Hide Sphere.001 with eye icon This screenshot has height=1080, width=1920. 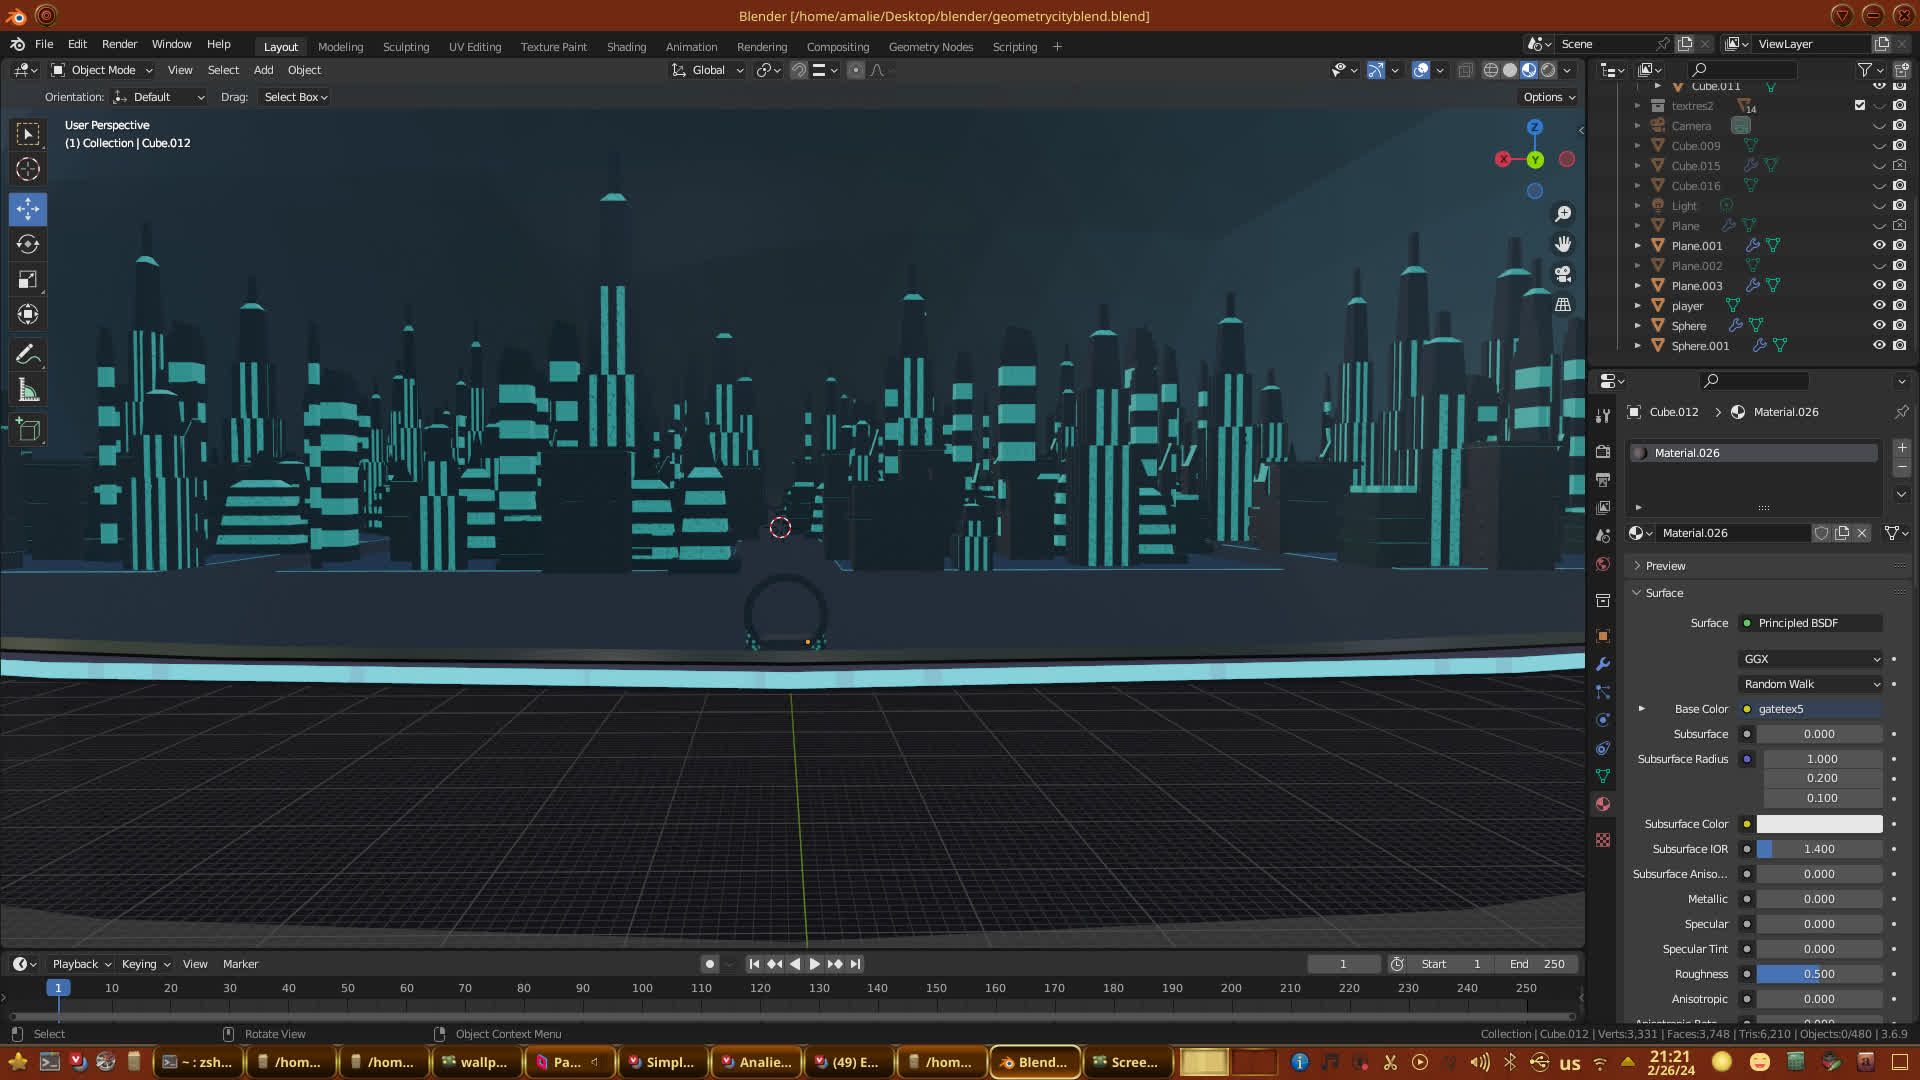click(1879, 346)
